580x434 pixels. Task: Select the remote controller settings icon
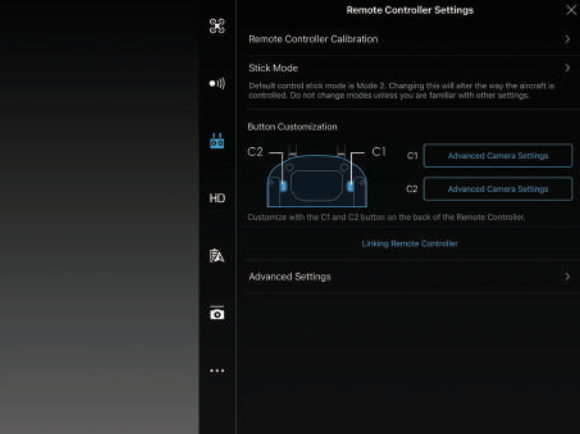tap(217, 141)
